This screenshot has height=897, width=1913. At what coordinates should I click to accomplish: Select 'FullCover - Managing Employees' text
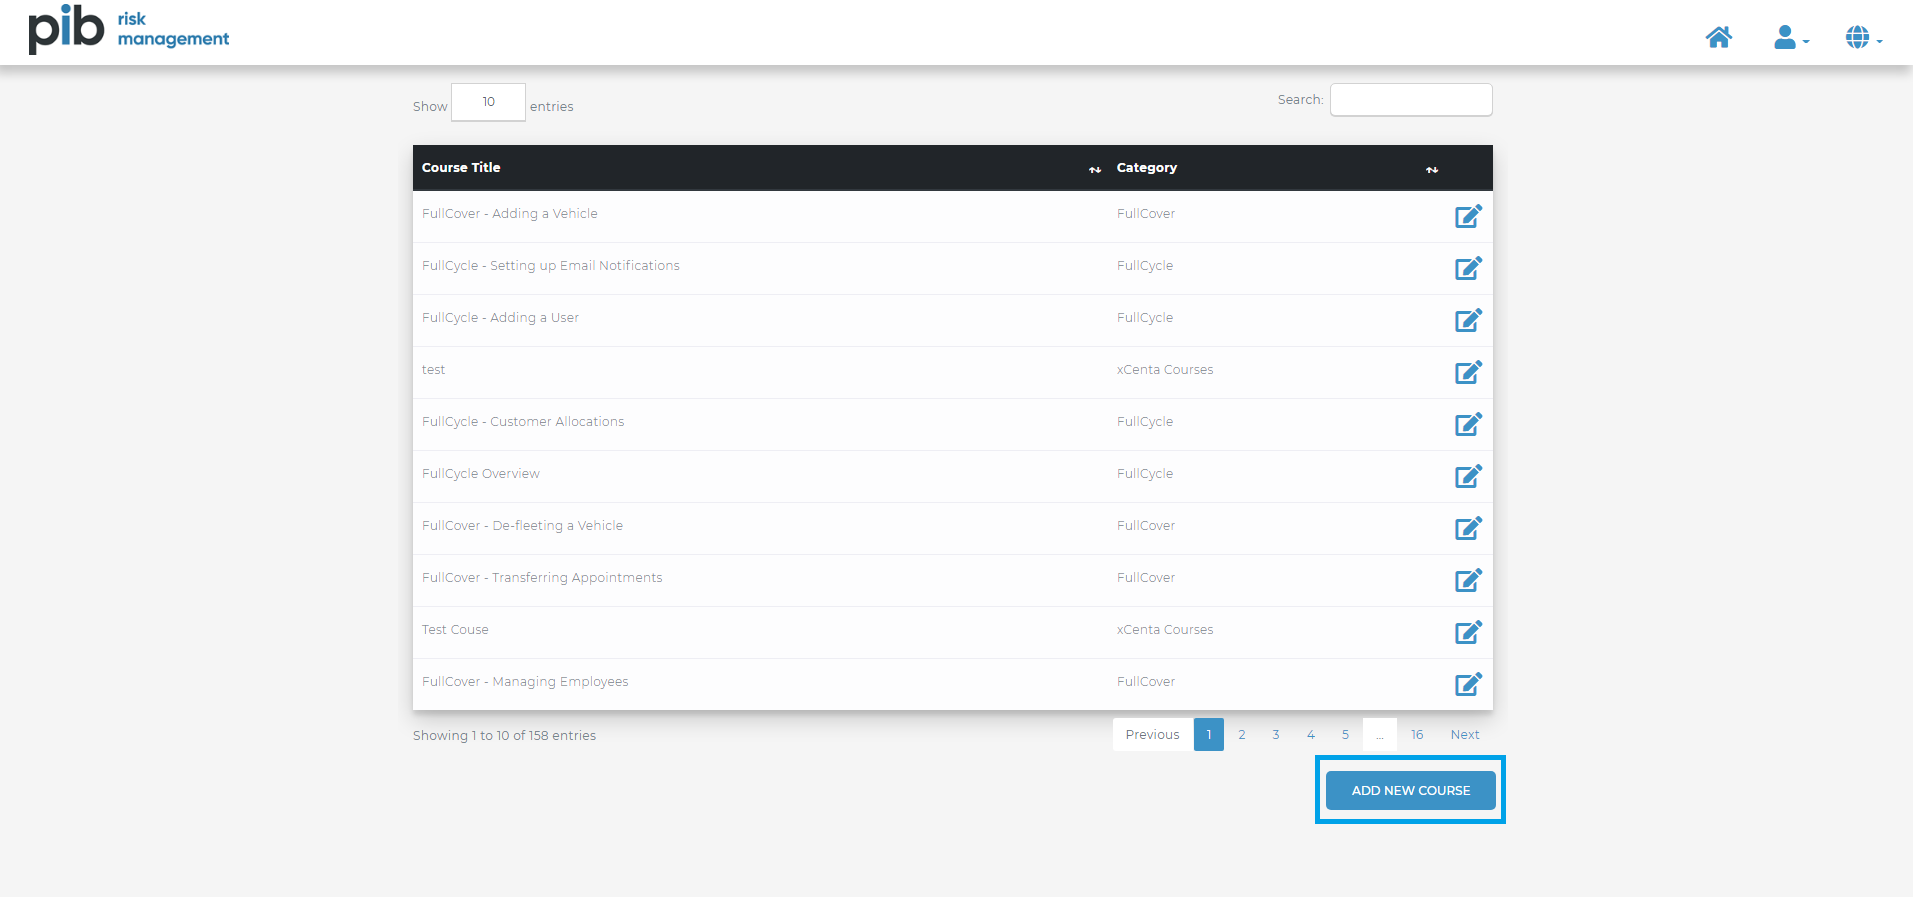(525, 681)
